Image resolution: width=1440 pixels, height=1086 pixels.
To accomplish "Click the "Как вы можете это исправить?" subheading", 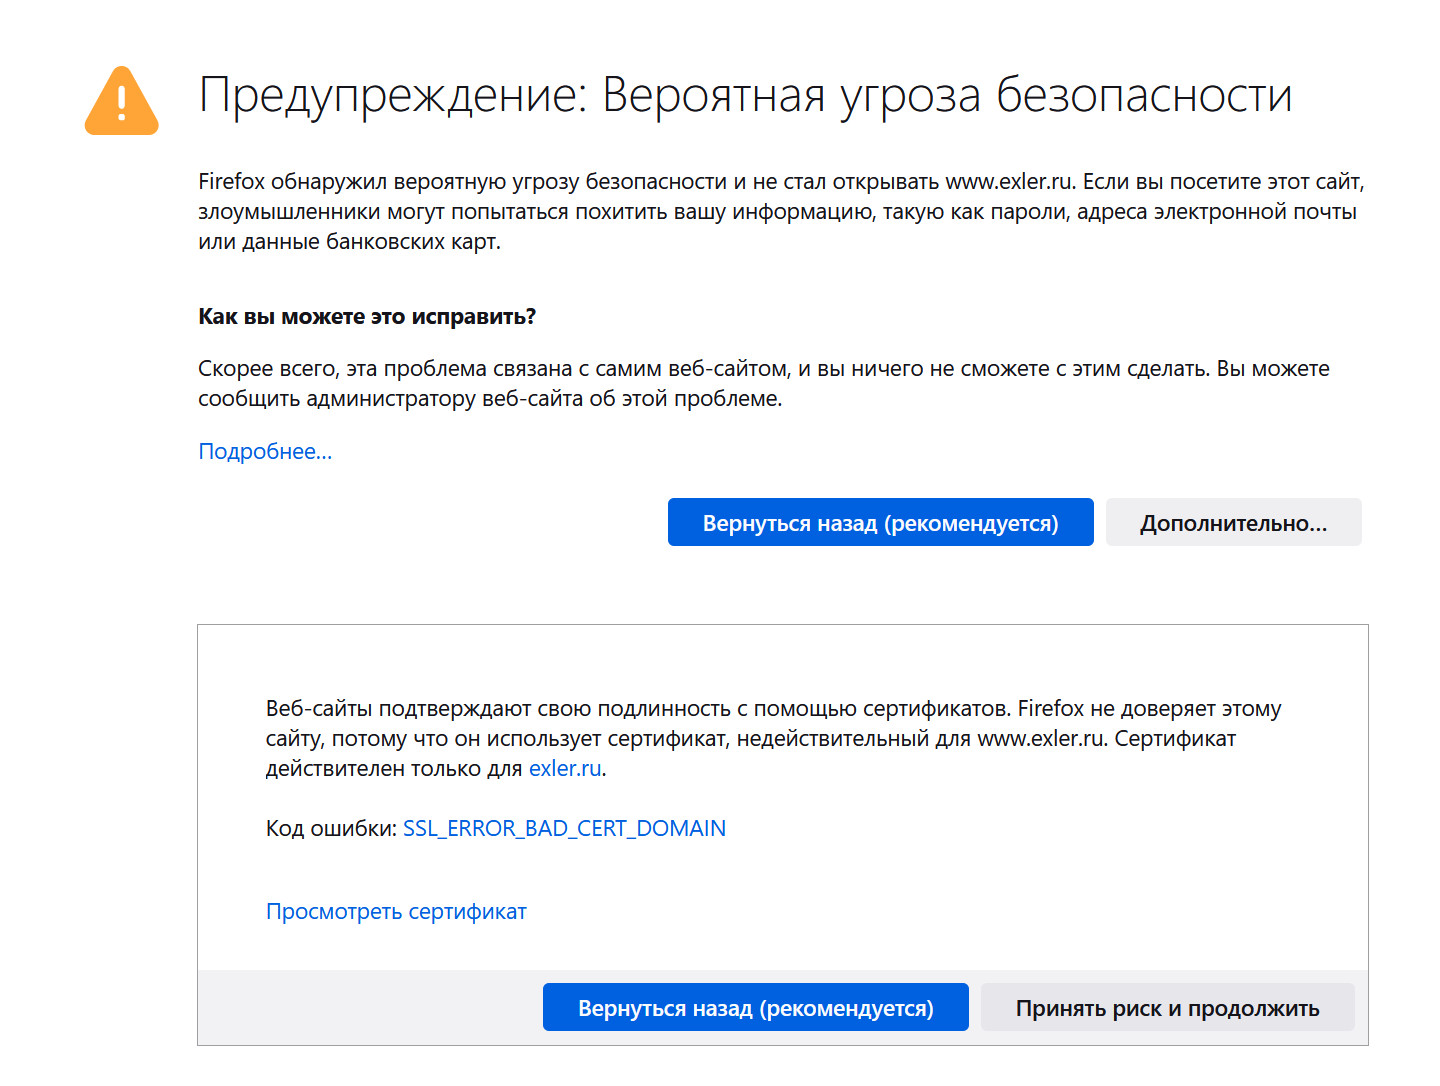I will point(367,317).
